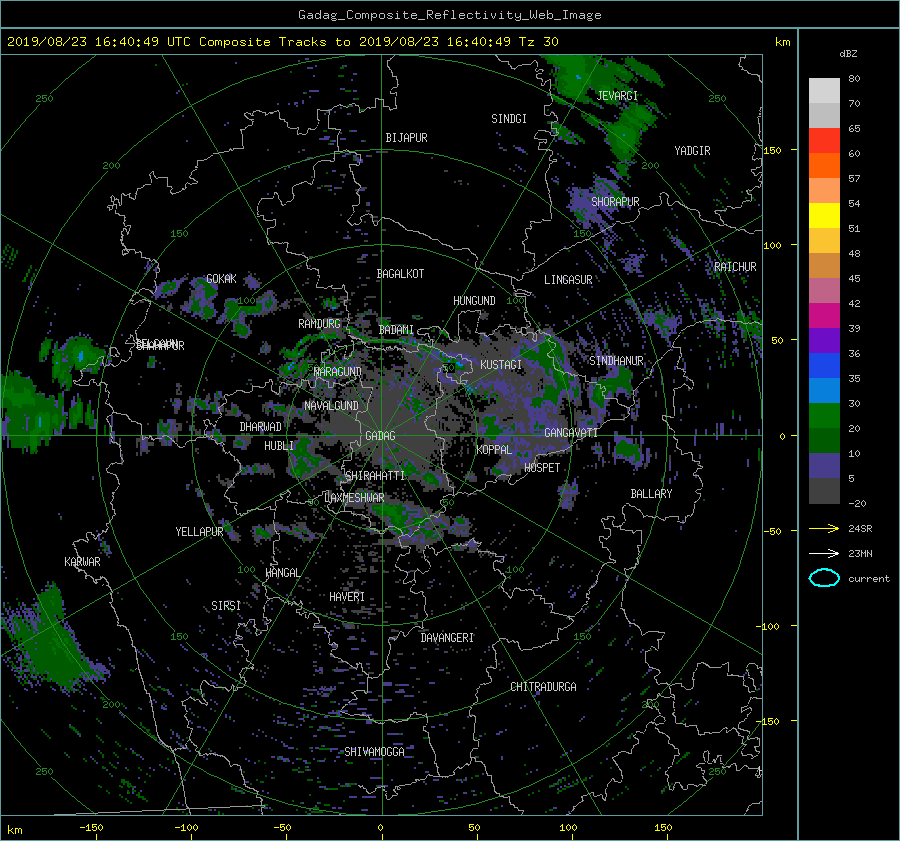Click the YELLAPUR city label
The height and width of the screenshot is (841, 900).
tap(199, 532)
